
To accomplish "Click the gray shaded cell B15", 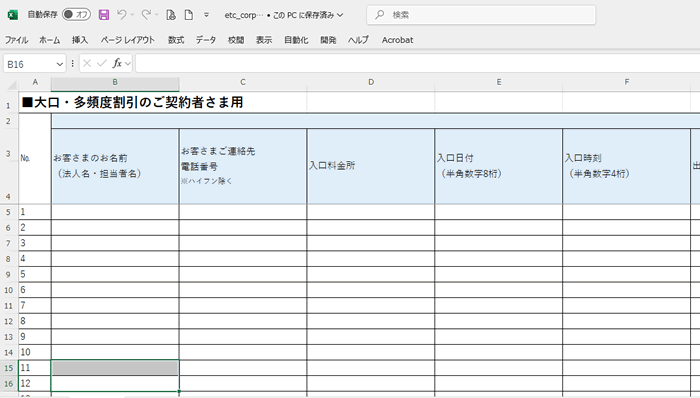I will pyautogui.click(x=115, y=368).
